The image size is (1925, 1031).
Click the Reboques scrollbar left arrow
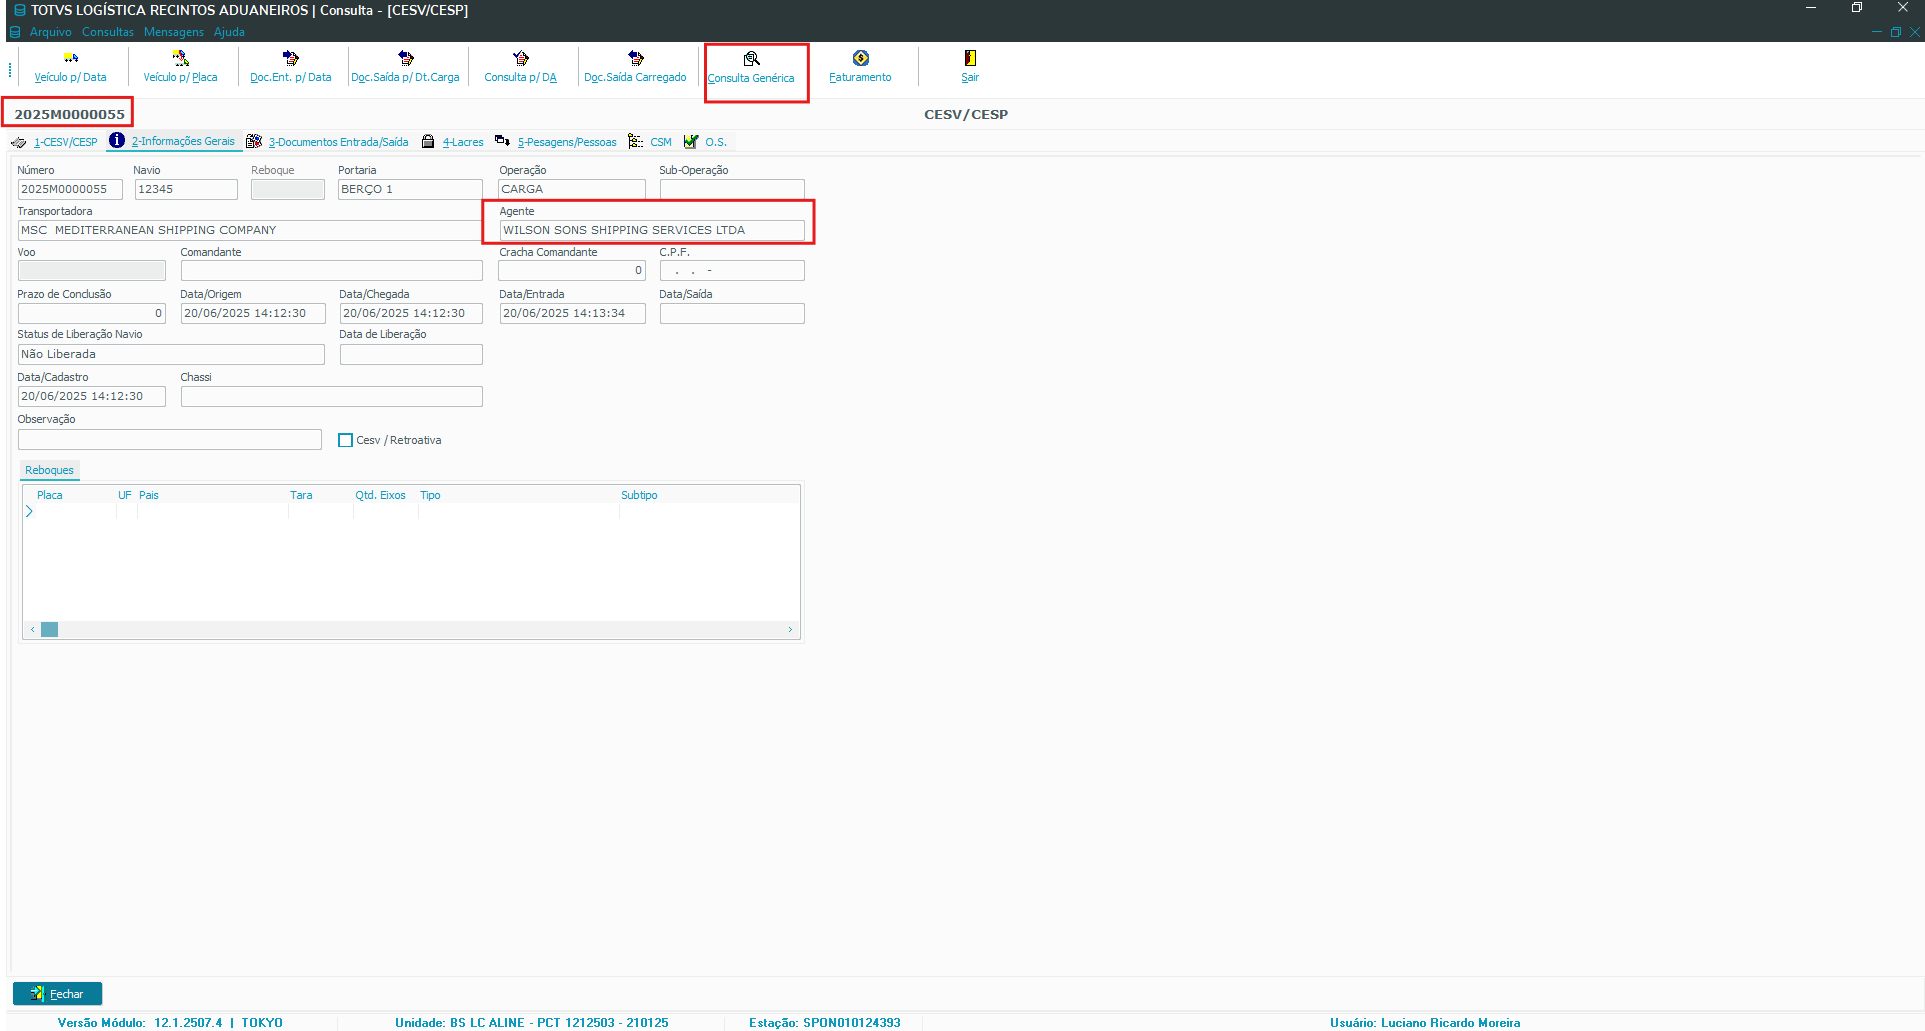tap(32, 629)
